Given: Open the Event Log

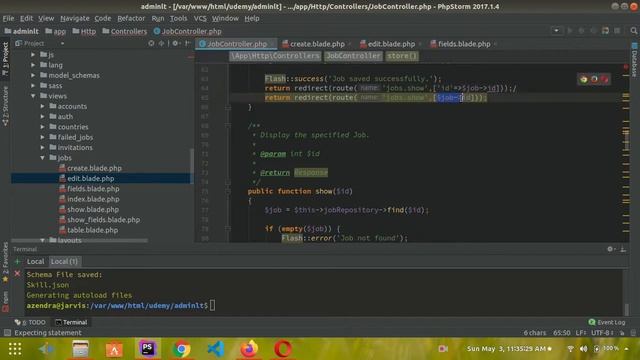Looking at the screenshot, I should pos(607,322).
